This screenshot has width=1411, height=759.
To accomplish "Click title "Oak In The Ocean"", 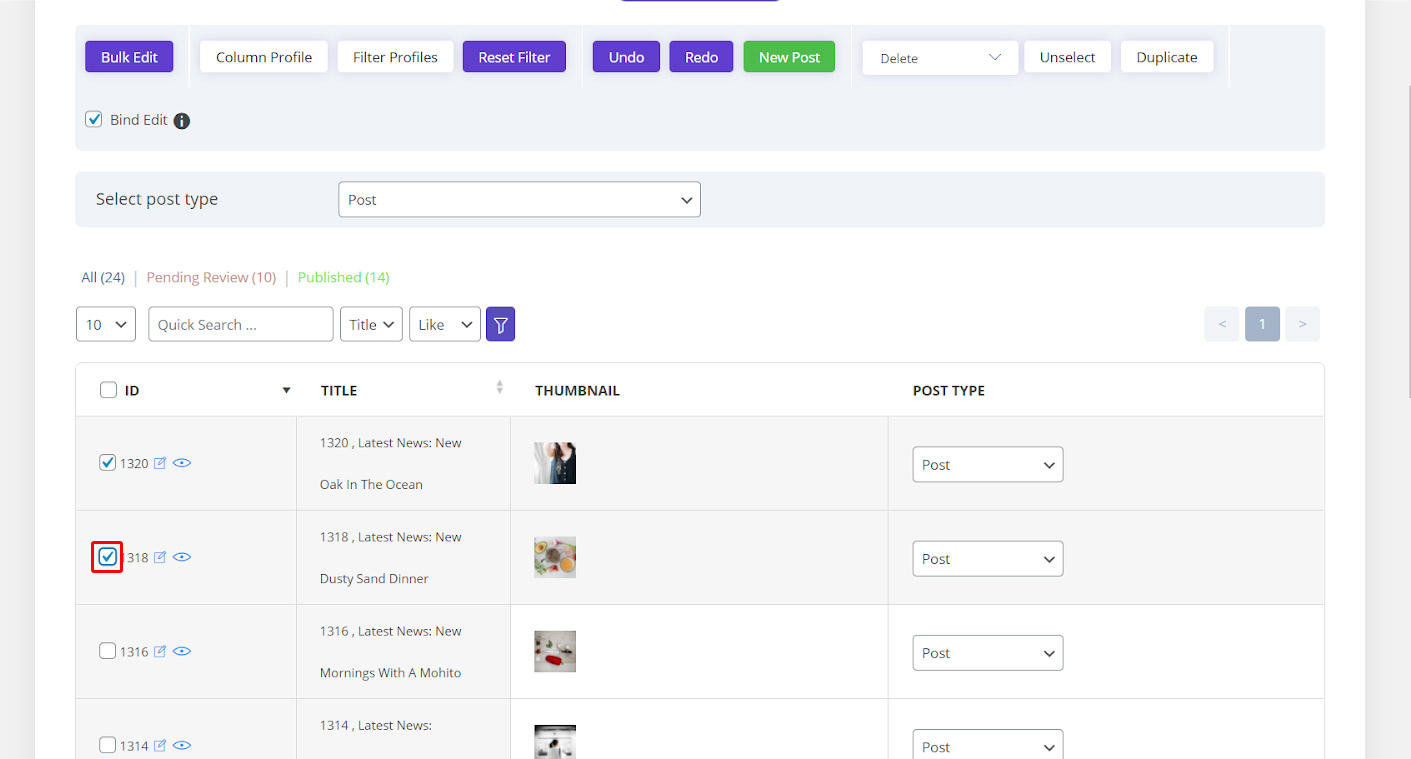I will [x=371, y=484].
